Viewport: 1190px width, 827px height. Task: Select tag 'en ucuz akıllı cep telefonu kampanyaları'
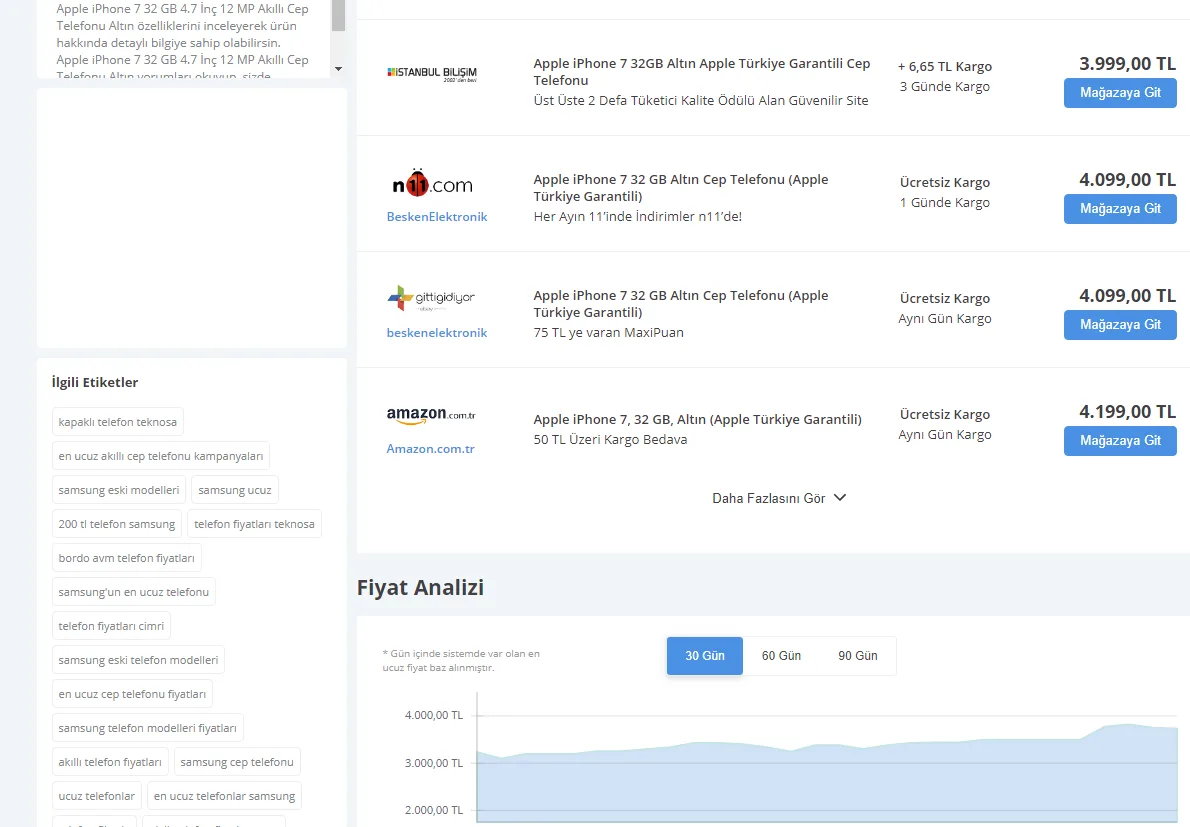point(161,456)
